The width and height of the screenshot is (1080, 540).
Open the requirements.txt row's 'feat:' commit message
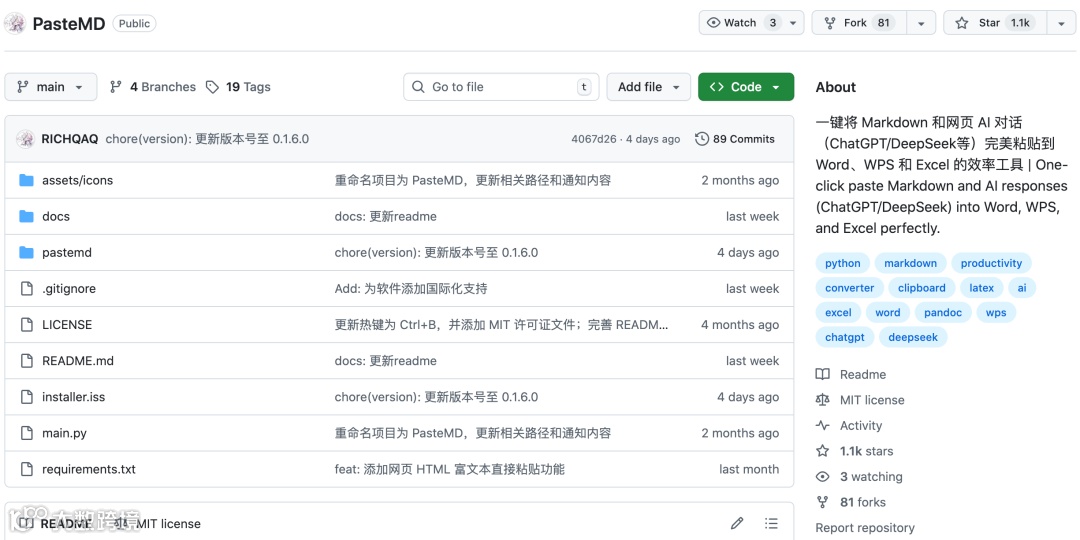point(450,470)
